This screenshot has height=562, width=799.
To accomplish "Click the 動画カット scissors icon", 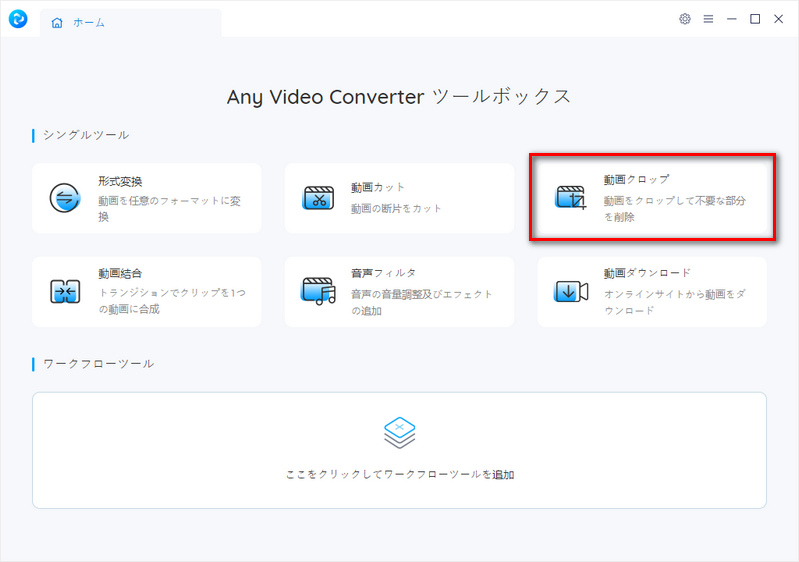I will pos(318,198).
